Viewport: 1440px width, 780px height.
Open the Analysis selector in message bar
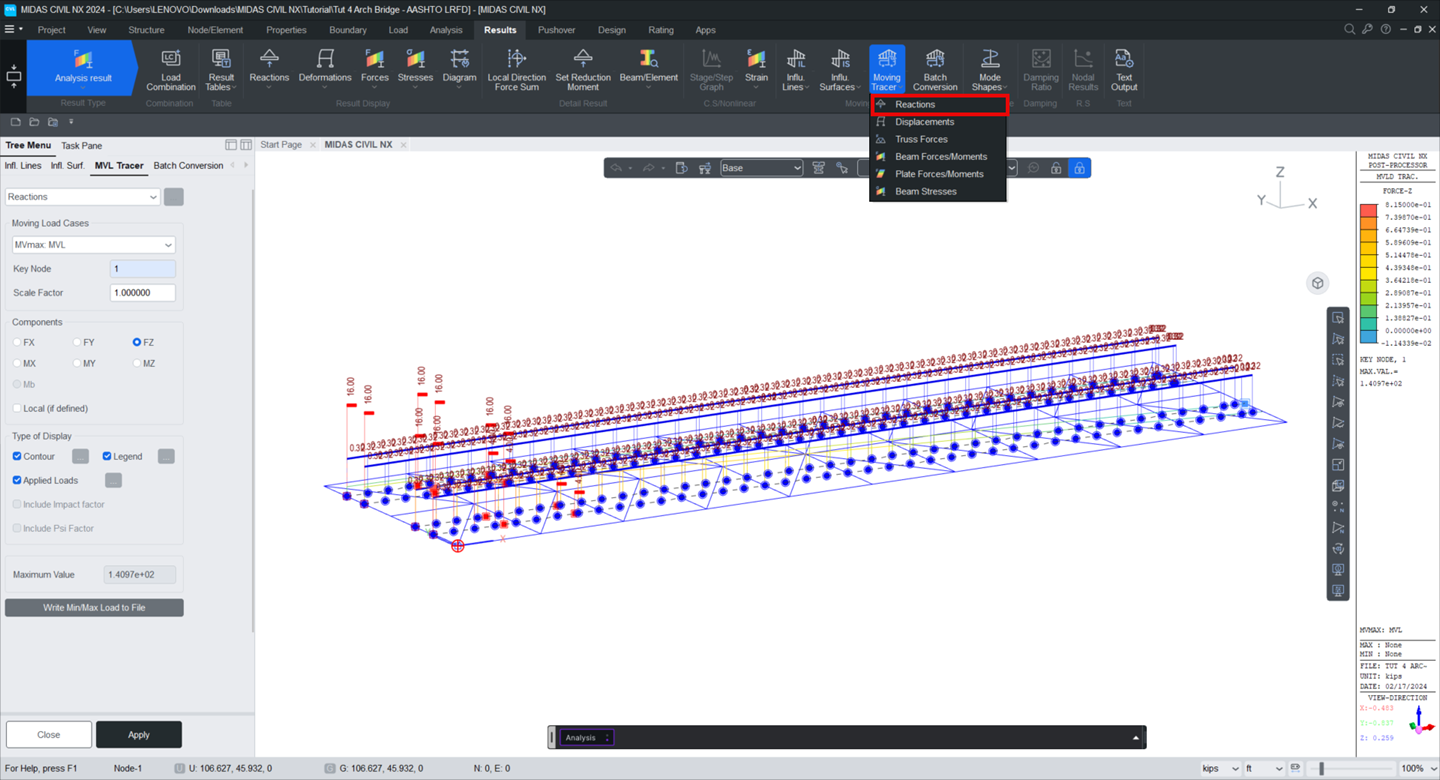pyautogui.click(x=586, y=738)
